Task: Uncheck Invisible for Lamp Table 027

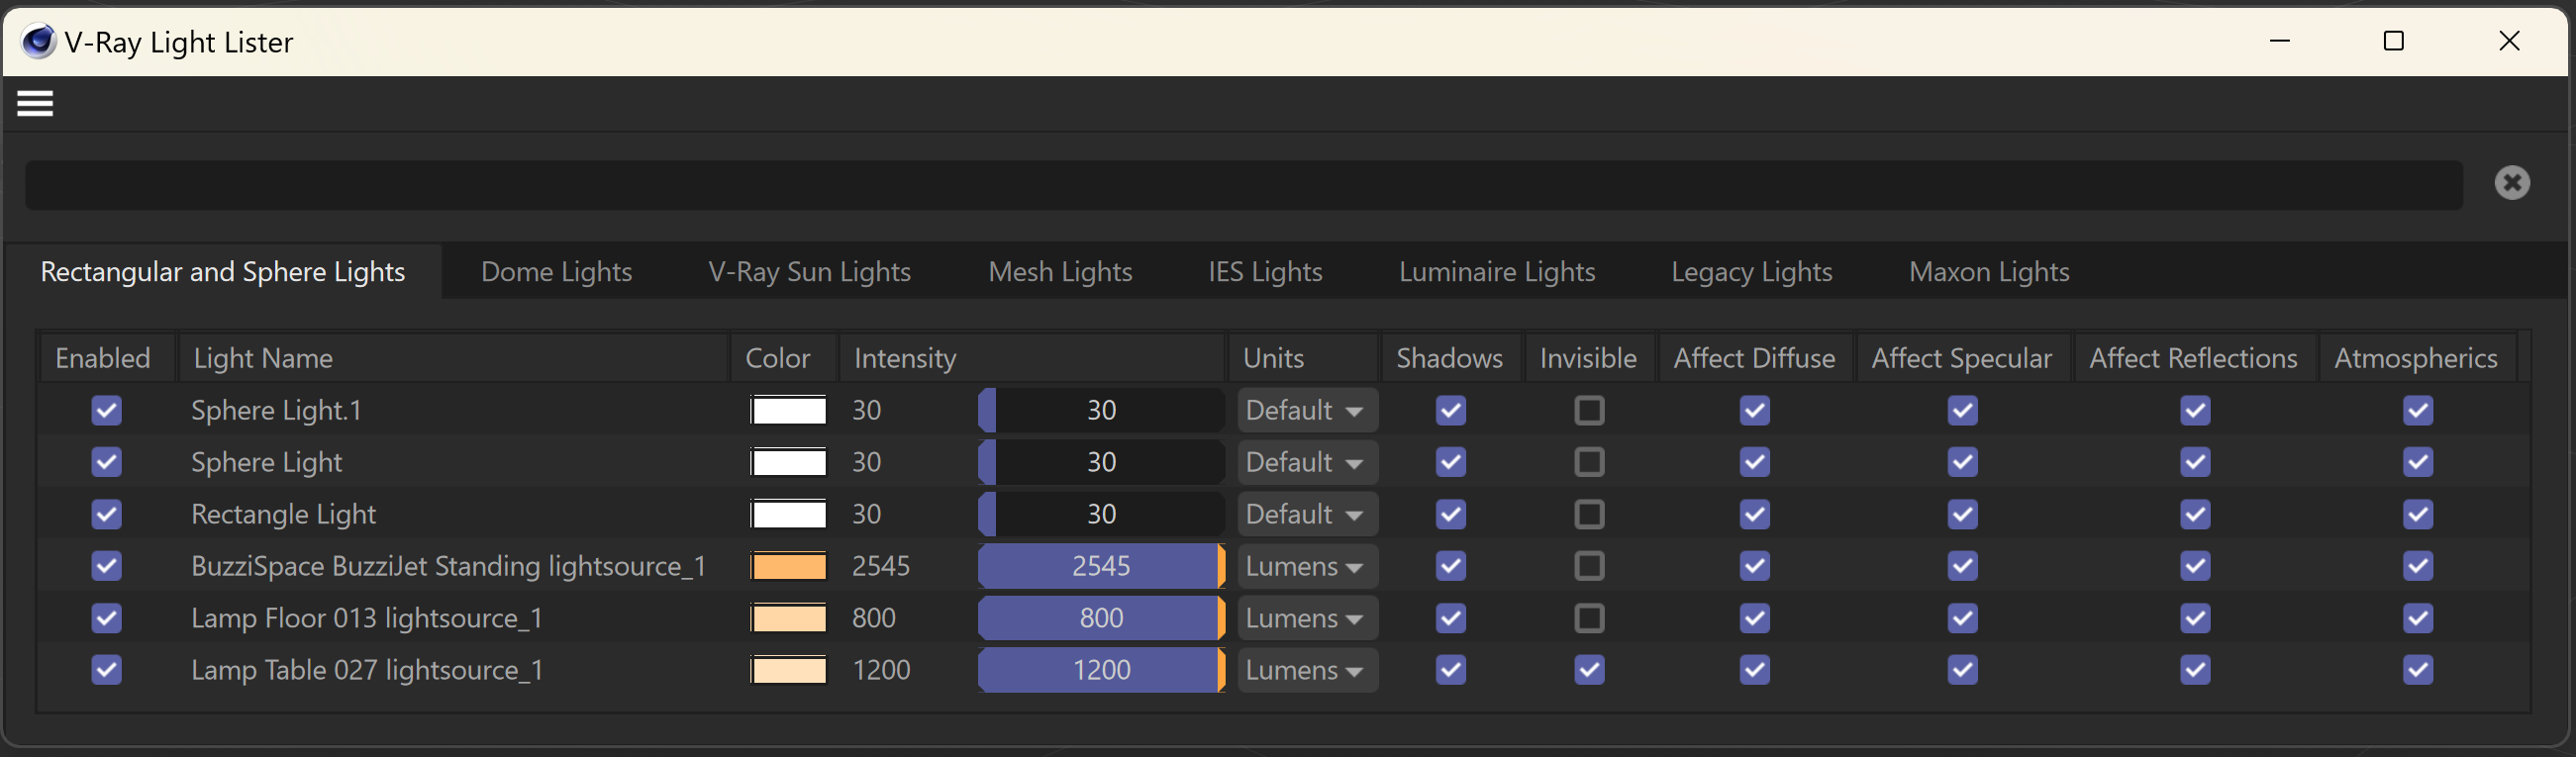Action: click(1589, 670)
